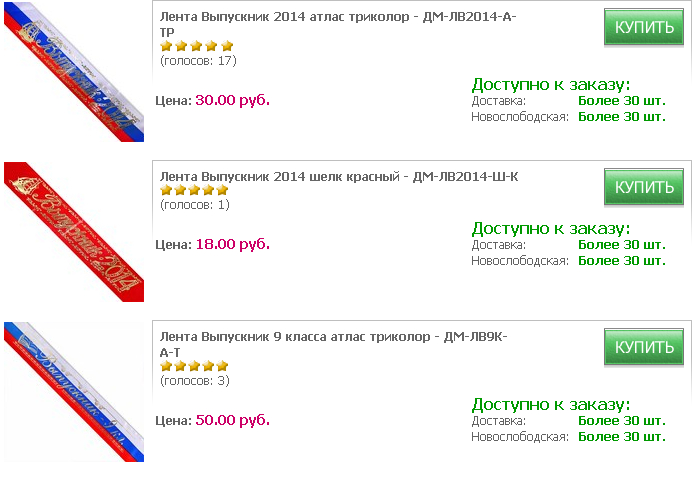This screenshot has width=695, height=480.
Task: Rate the atlas tricolor 2014 ribbon one star
Action: [166, 46]
